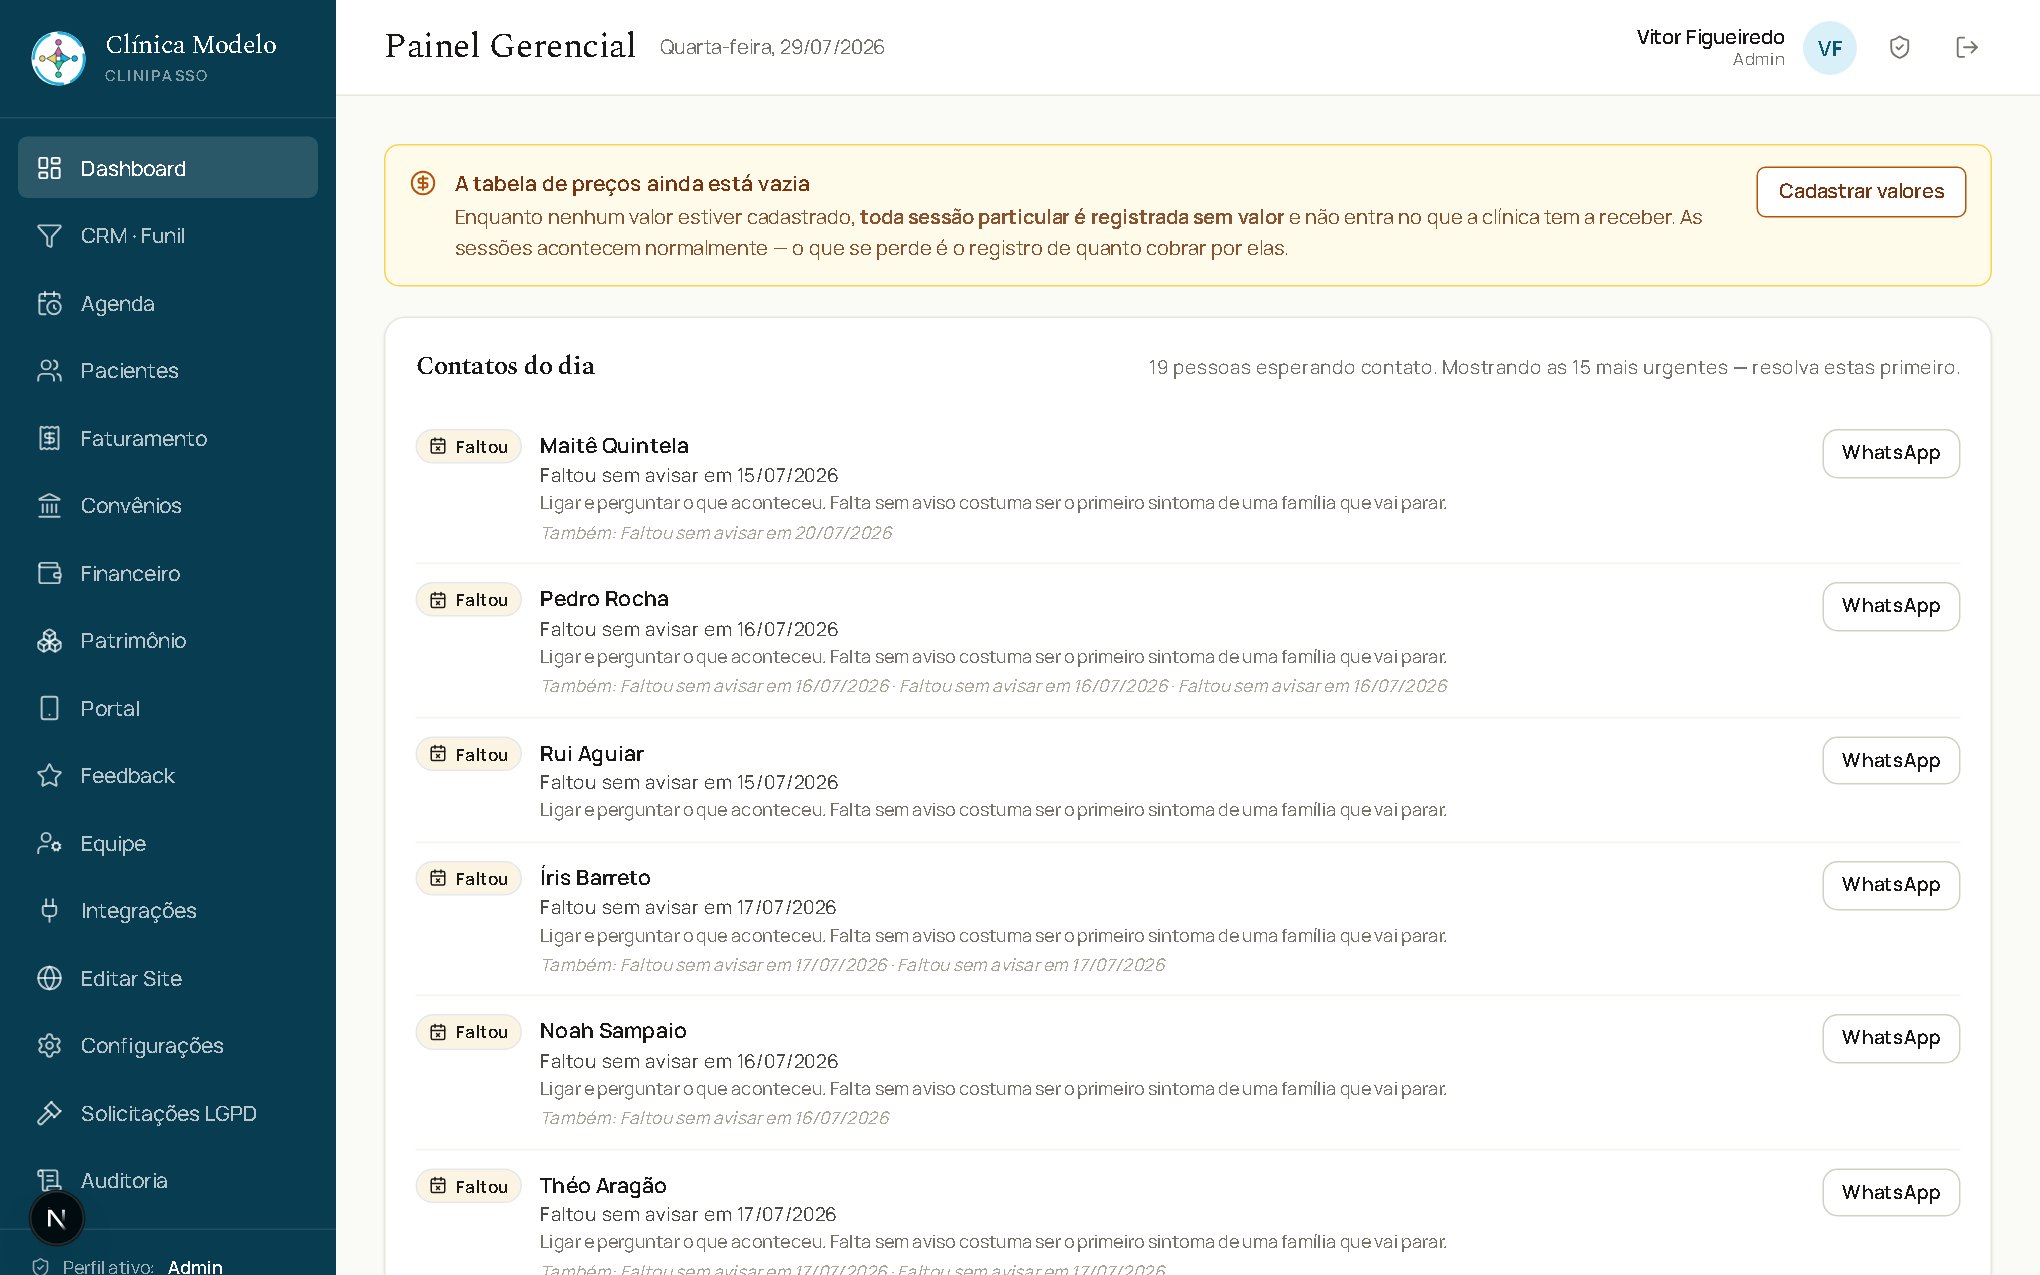This screenshot has height=1275, width=2040.
Task: Click the Solicitações LGPD gavel icon
Action: pyautogui.click(x=49, y=1113)
